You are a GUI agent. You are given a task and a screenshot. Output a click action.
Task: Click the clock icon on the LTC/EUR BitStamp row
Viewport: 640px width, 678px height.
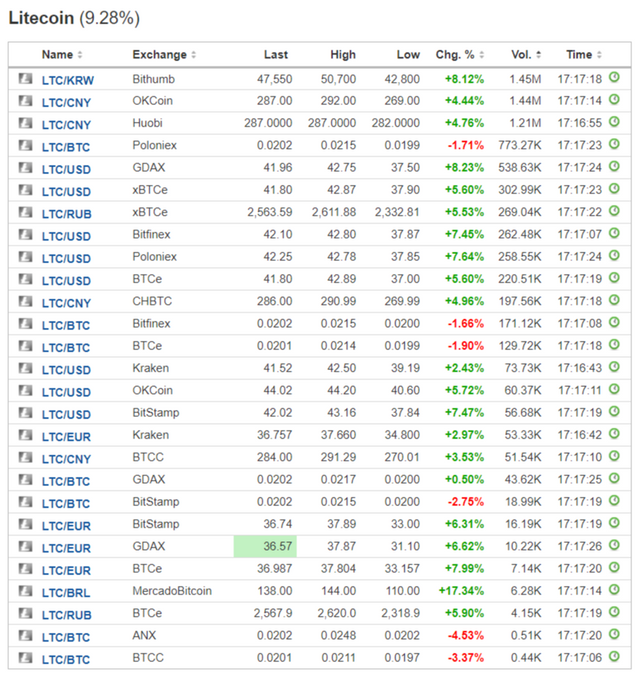click(x=614, y=523)
